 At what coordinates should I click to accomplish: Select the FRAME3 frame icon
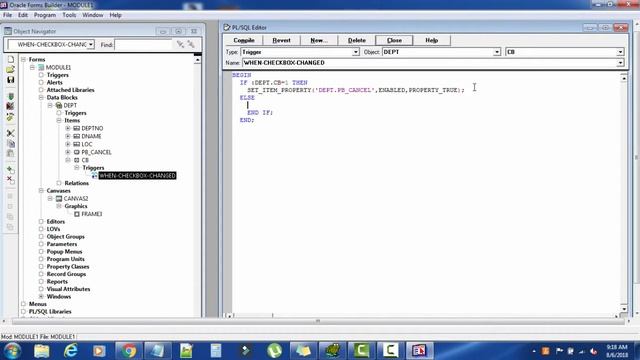(77, 214)
